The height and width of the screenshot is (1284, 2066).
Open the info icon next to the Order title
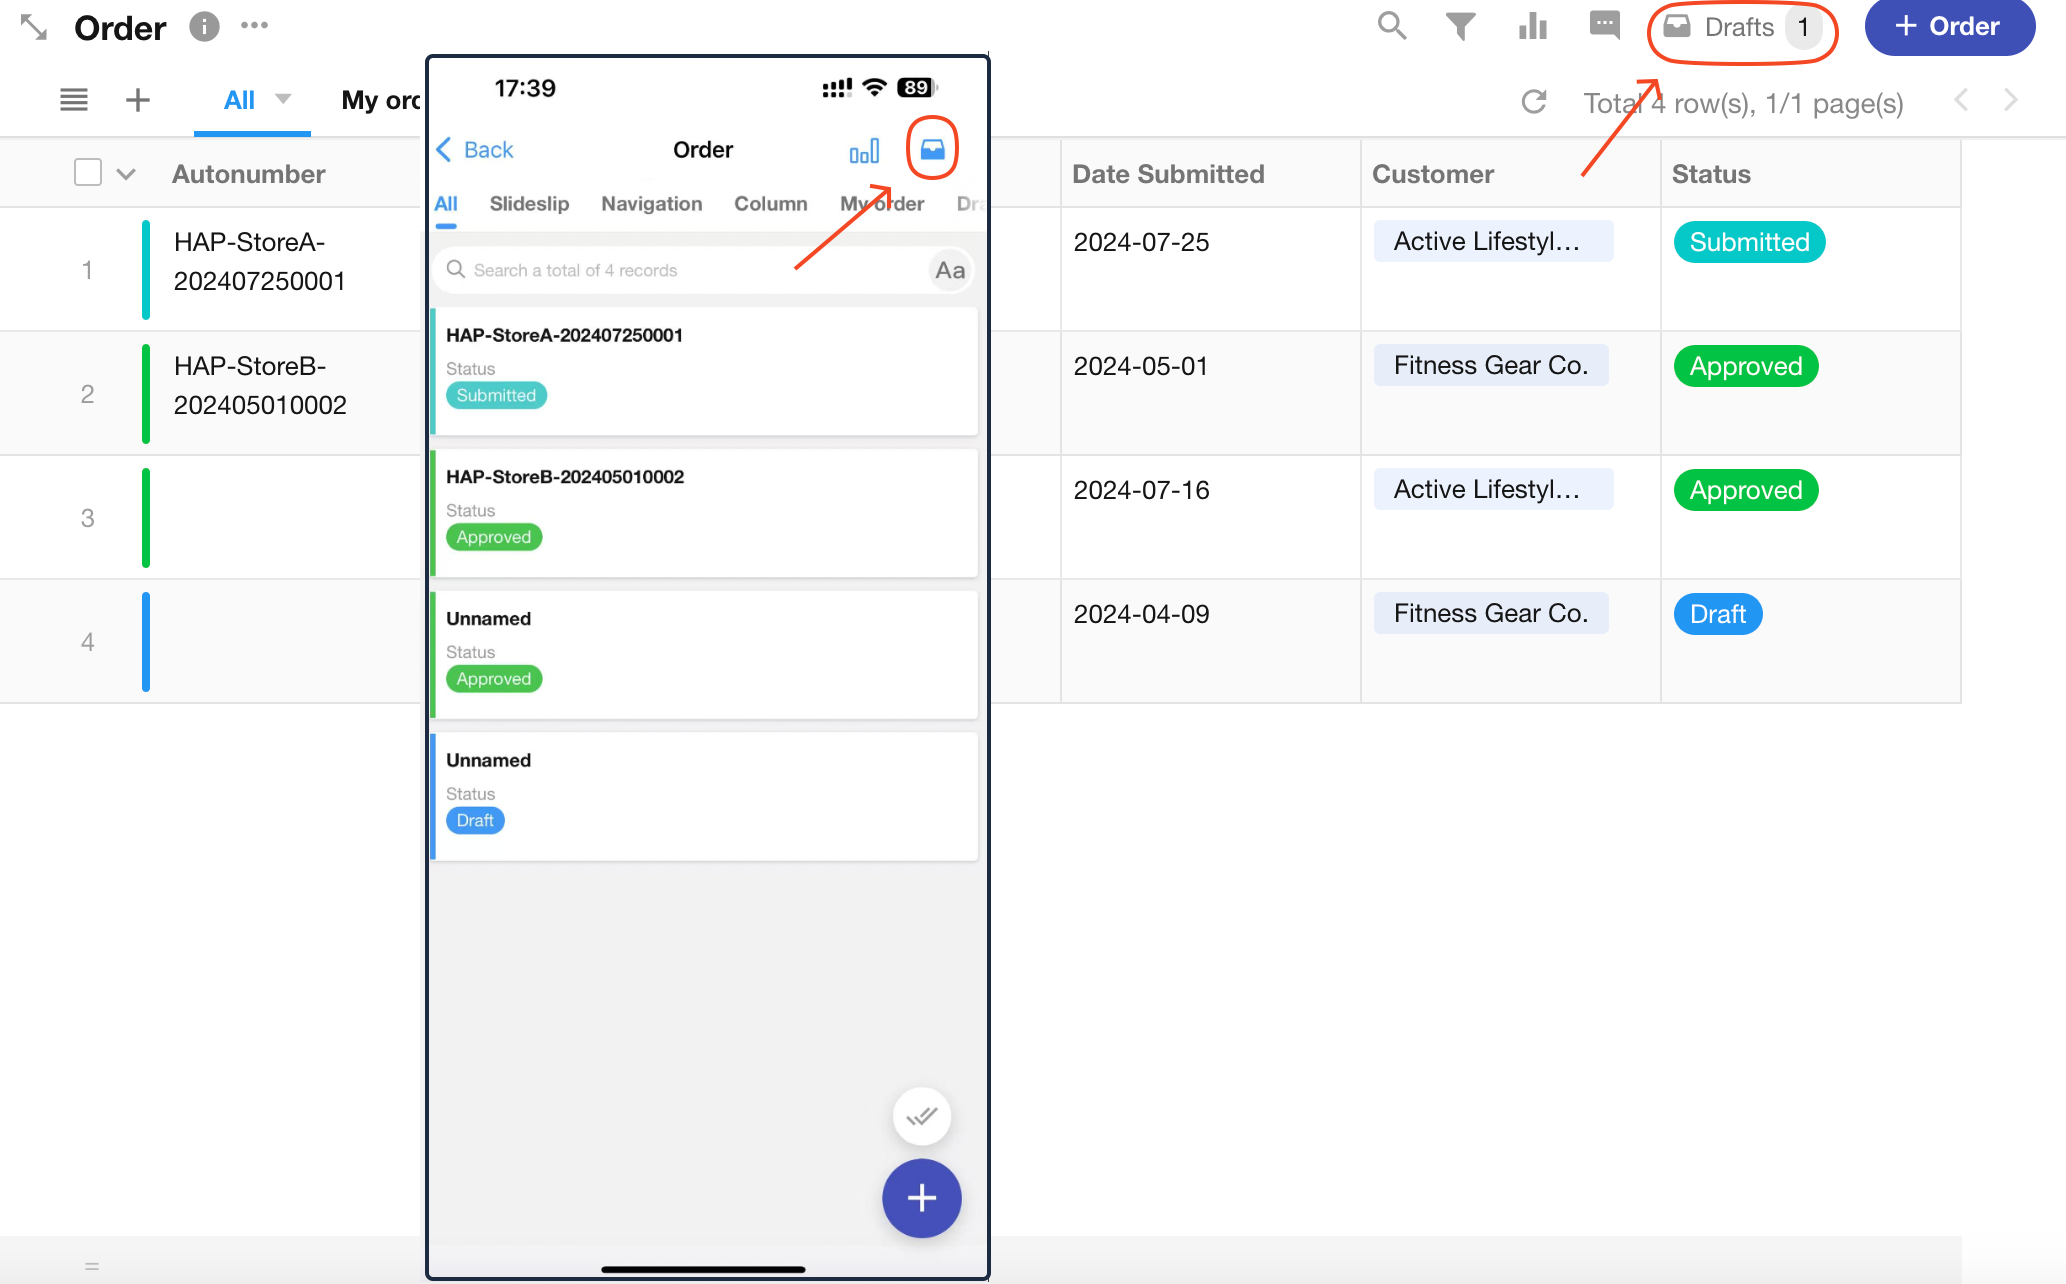point(204,27)
